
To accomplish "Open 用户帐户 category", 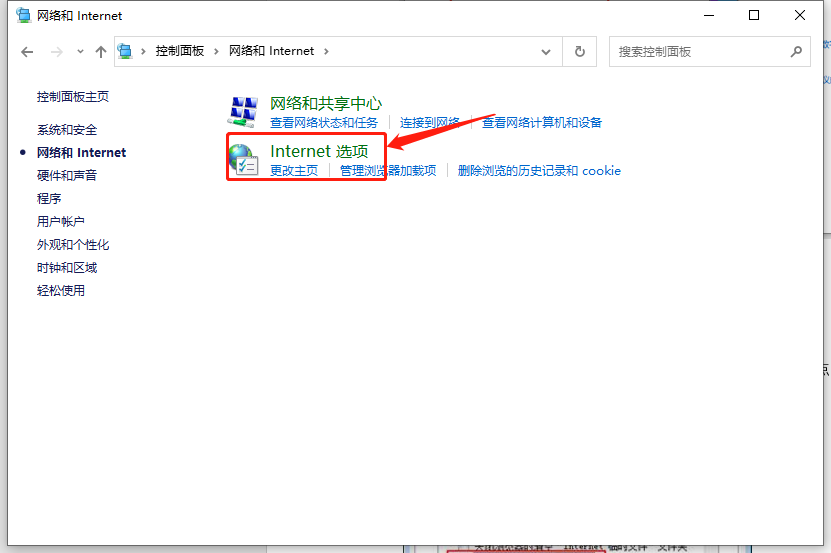I will click(61, 222).
